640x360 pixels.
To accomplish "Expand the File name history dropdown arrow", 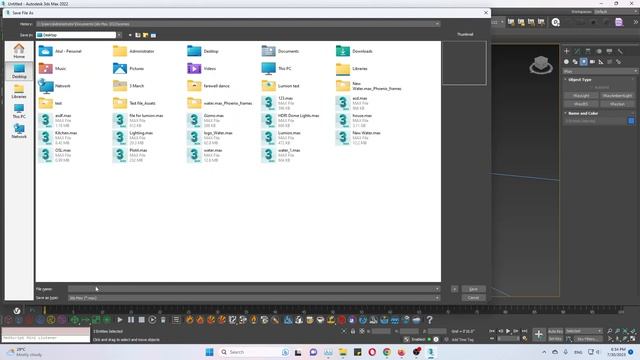I will 437,289.
